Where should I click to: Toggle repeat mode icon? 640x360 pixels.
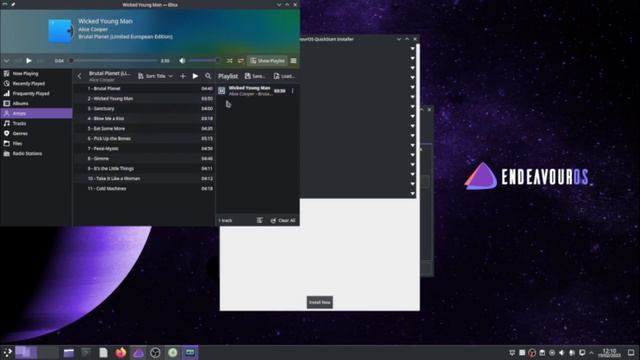pyautogui.click(x=241, y=61)
